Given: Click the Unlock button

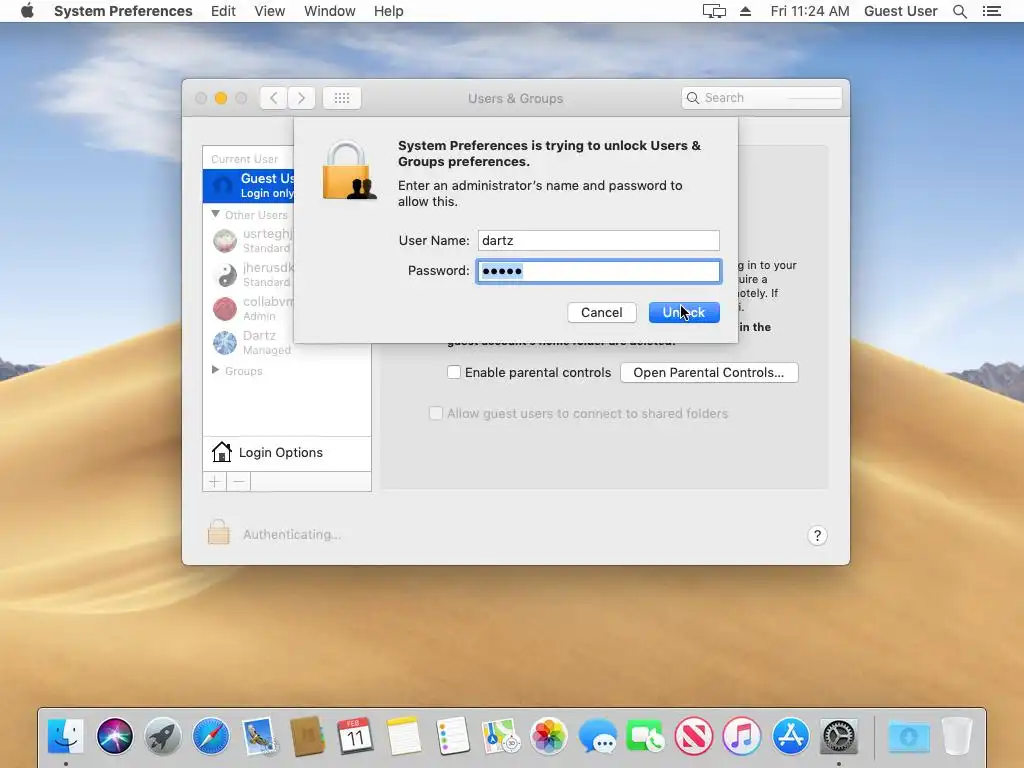Looking at the screenshot, I should pyautogui.click(x=684, y=312).
